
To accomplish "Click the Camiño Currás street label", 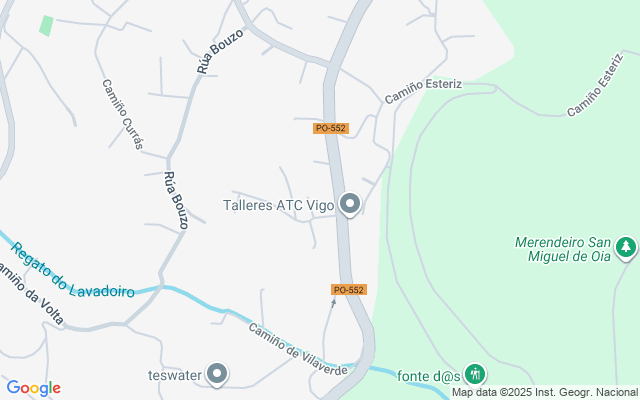I will [123, 114].
